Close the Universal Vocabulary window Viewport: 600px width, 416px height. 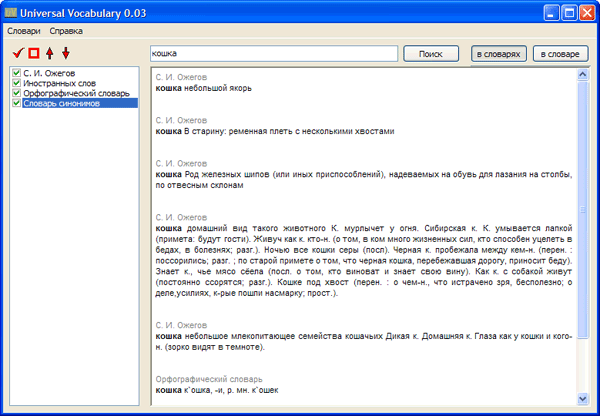587,13
